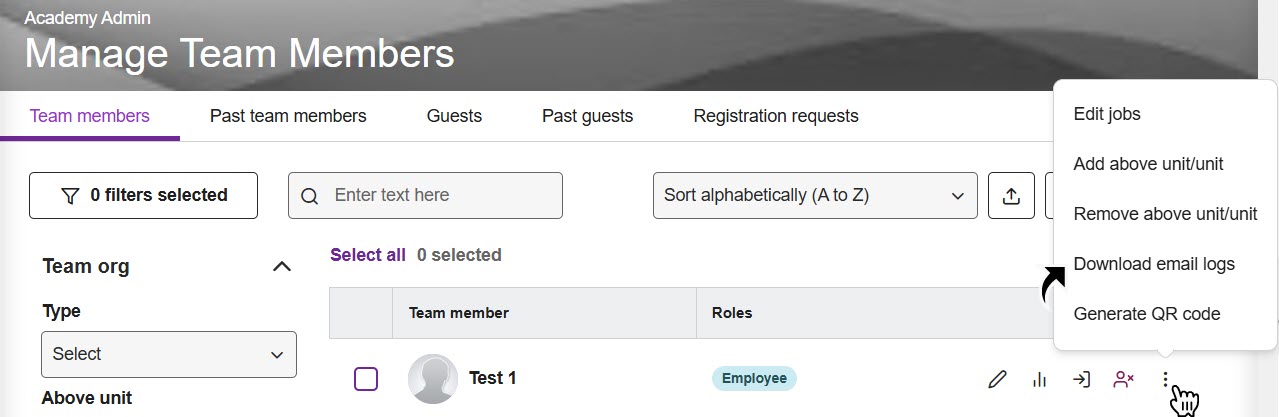Click the magnifier search icon
The image size is (1279, 417).
pos(310,196)
